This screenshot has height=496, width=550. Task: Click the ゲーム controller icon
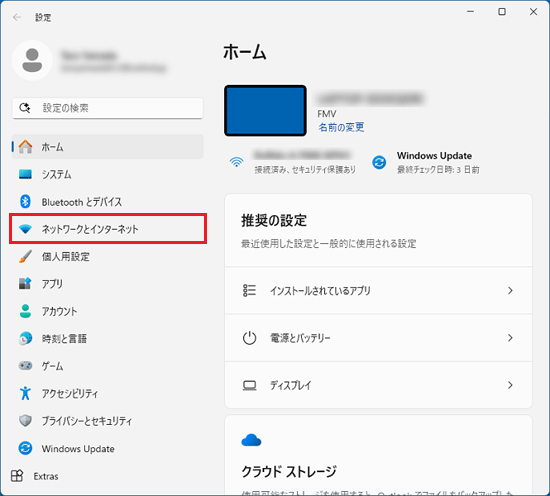(x=25, y=366)
